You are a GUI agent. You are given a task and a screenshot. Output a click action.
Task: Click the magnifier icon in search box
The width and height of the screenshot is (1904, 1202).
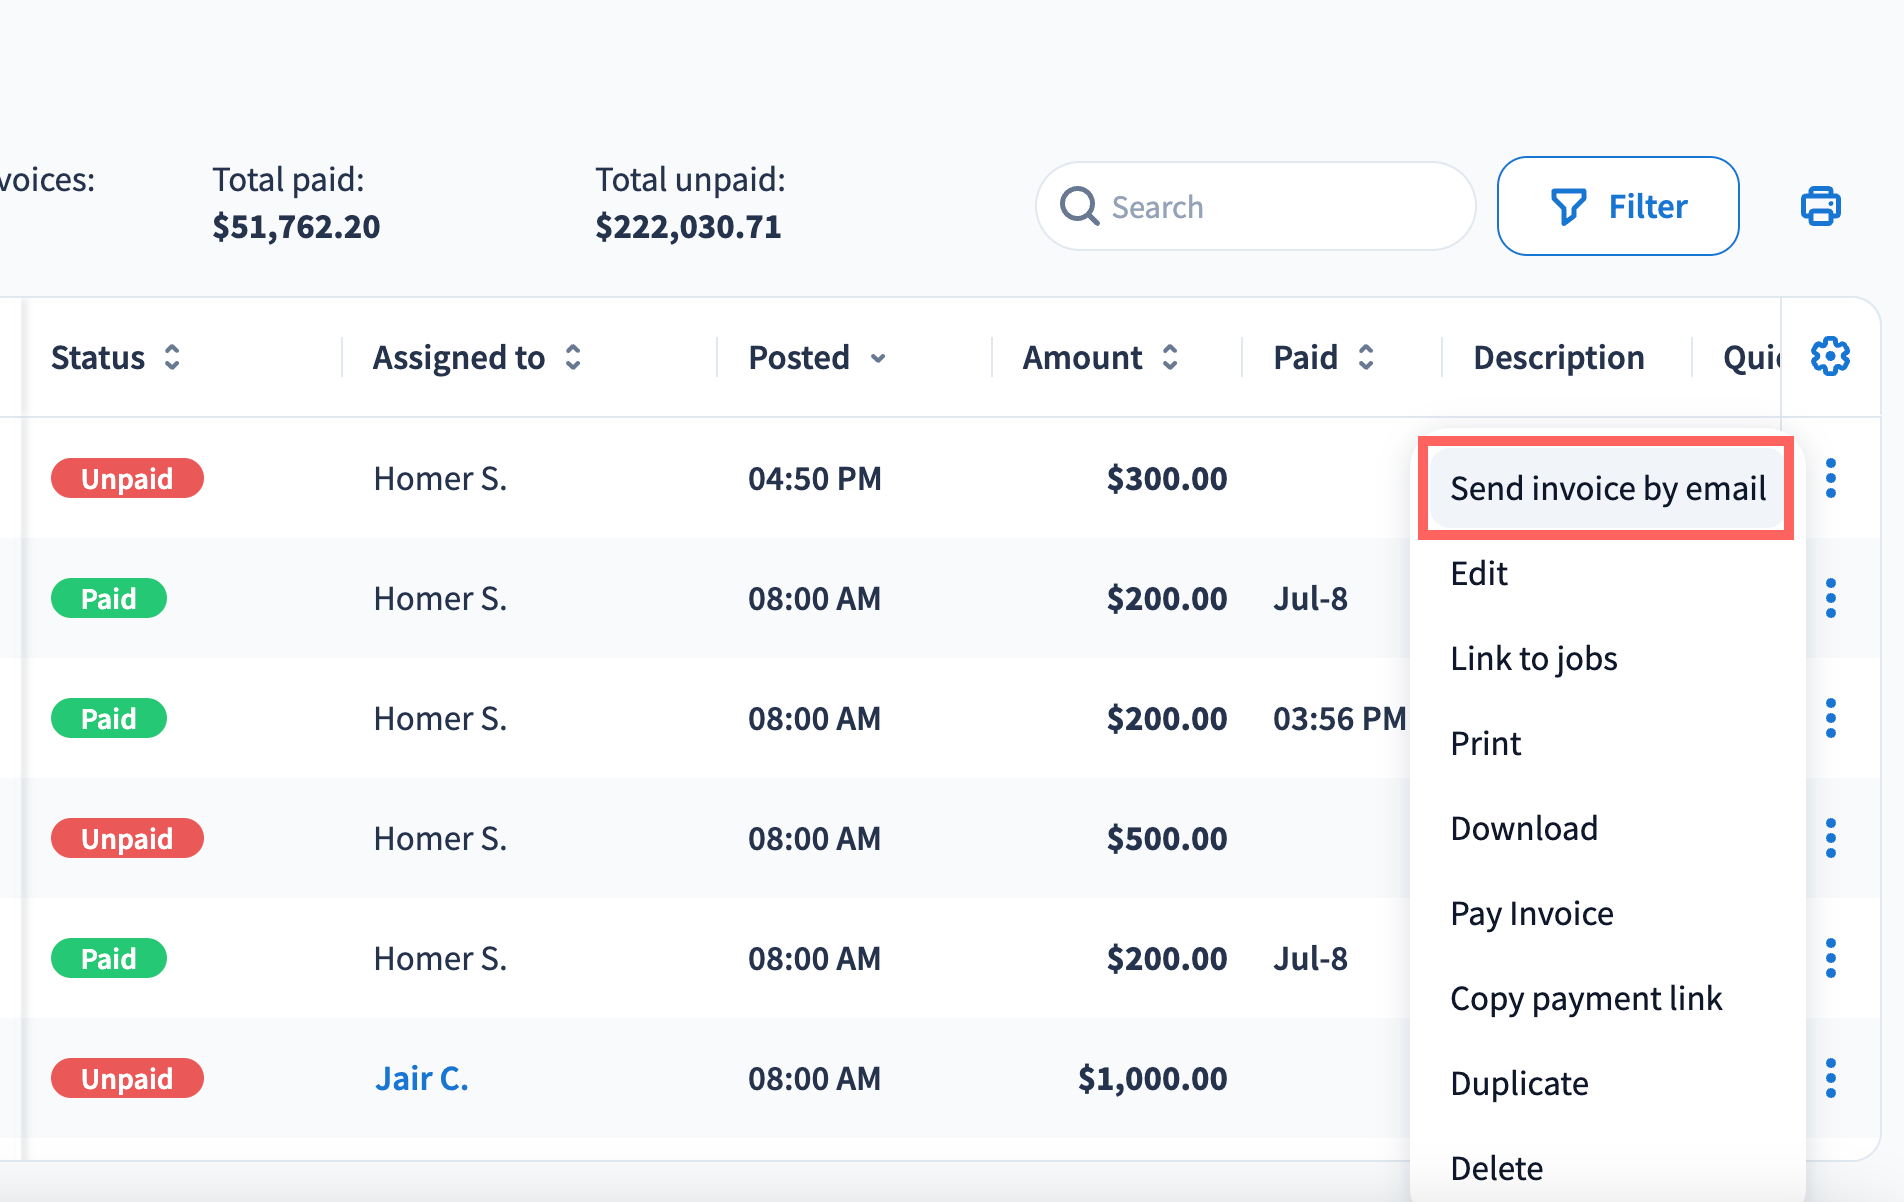coord(1079,206)
